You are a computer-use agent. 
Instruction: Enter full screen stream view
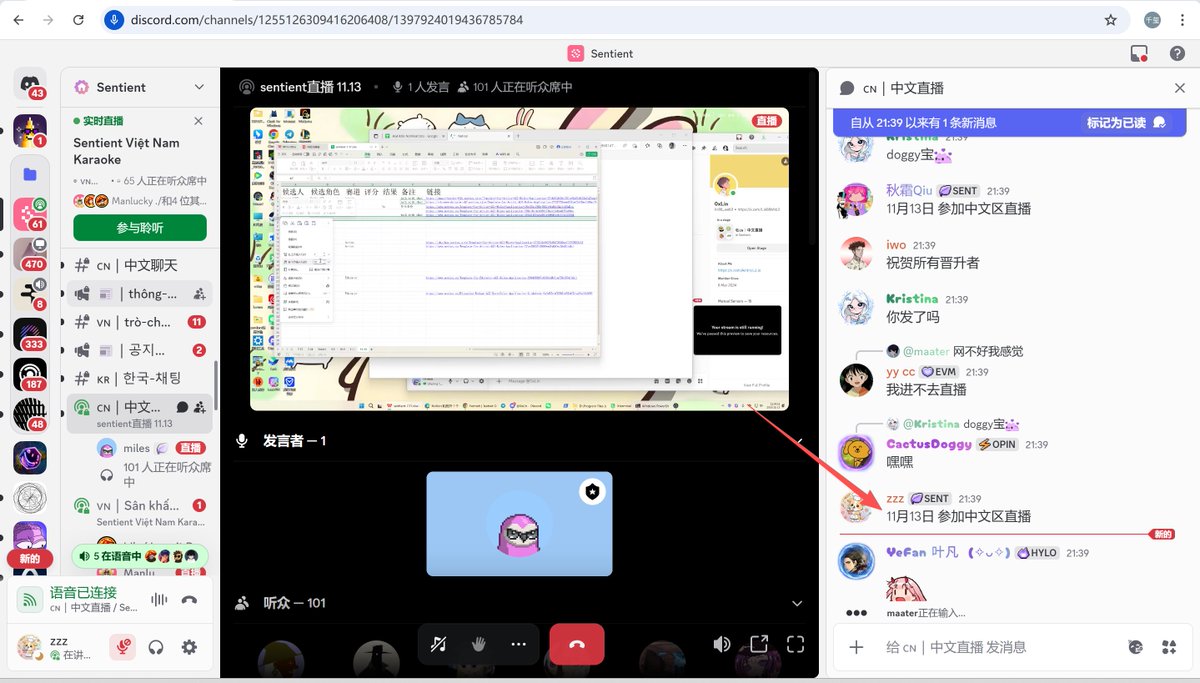tap(796, 644)
